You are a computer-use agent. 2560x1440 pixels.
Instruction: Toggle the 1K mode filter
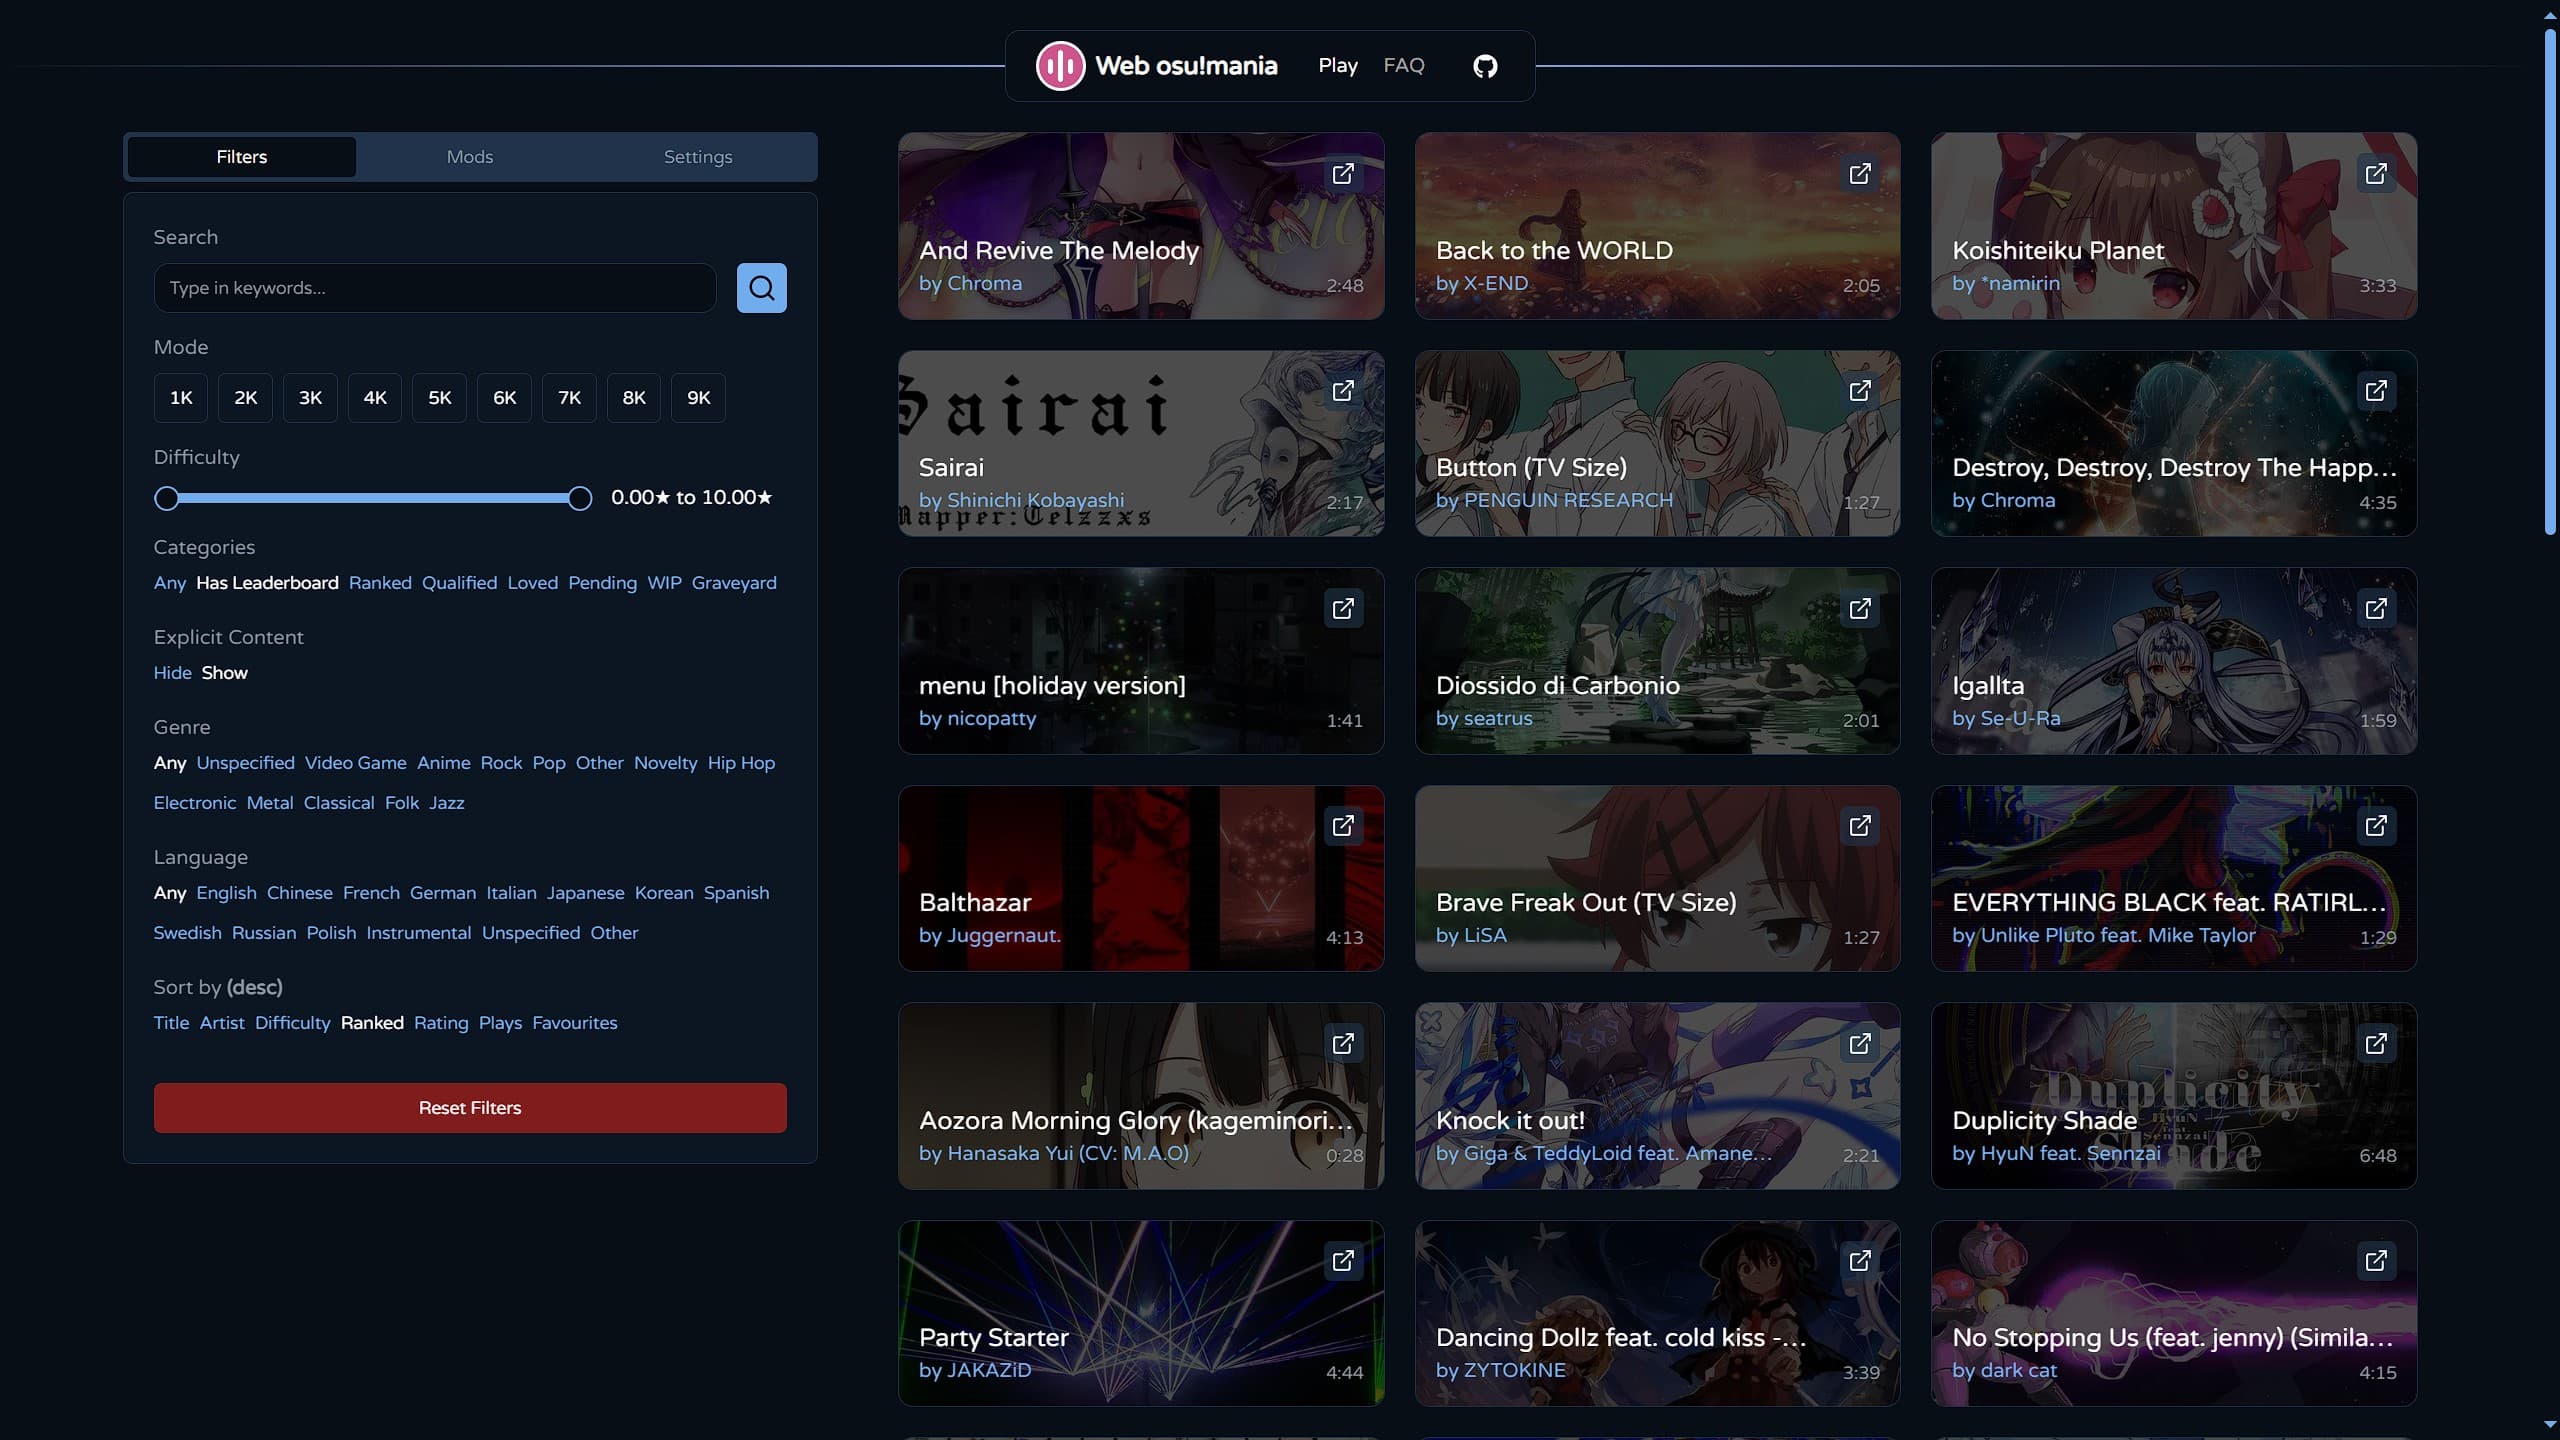point(181,398)
